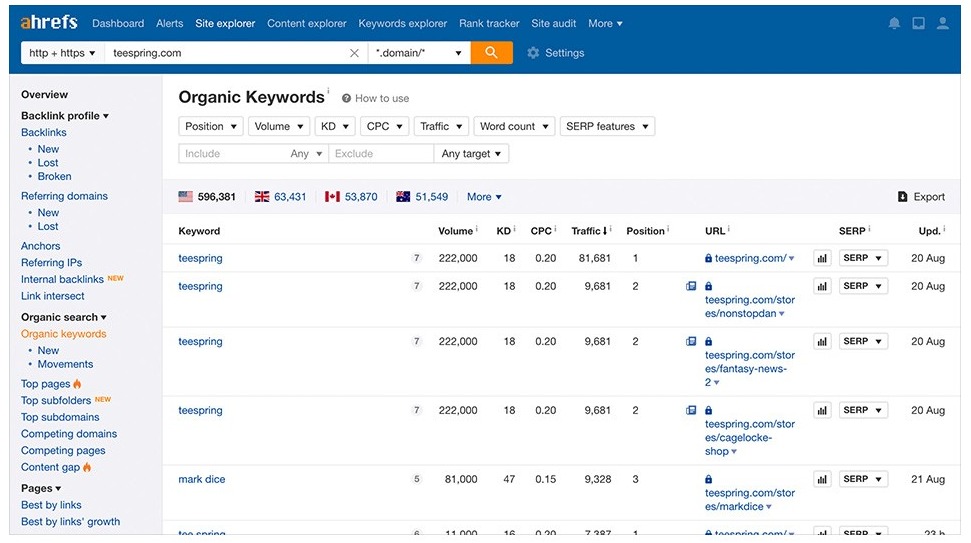Open the Word count filter dropdown
This screenshot has height=543, width=971.
pyautogui.click(x=514, y=126)
